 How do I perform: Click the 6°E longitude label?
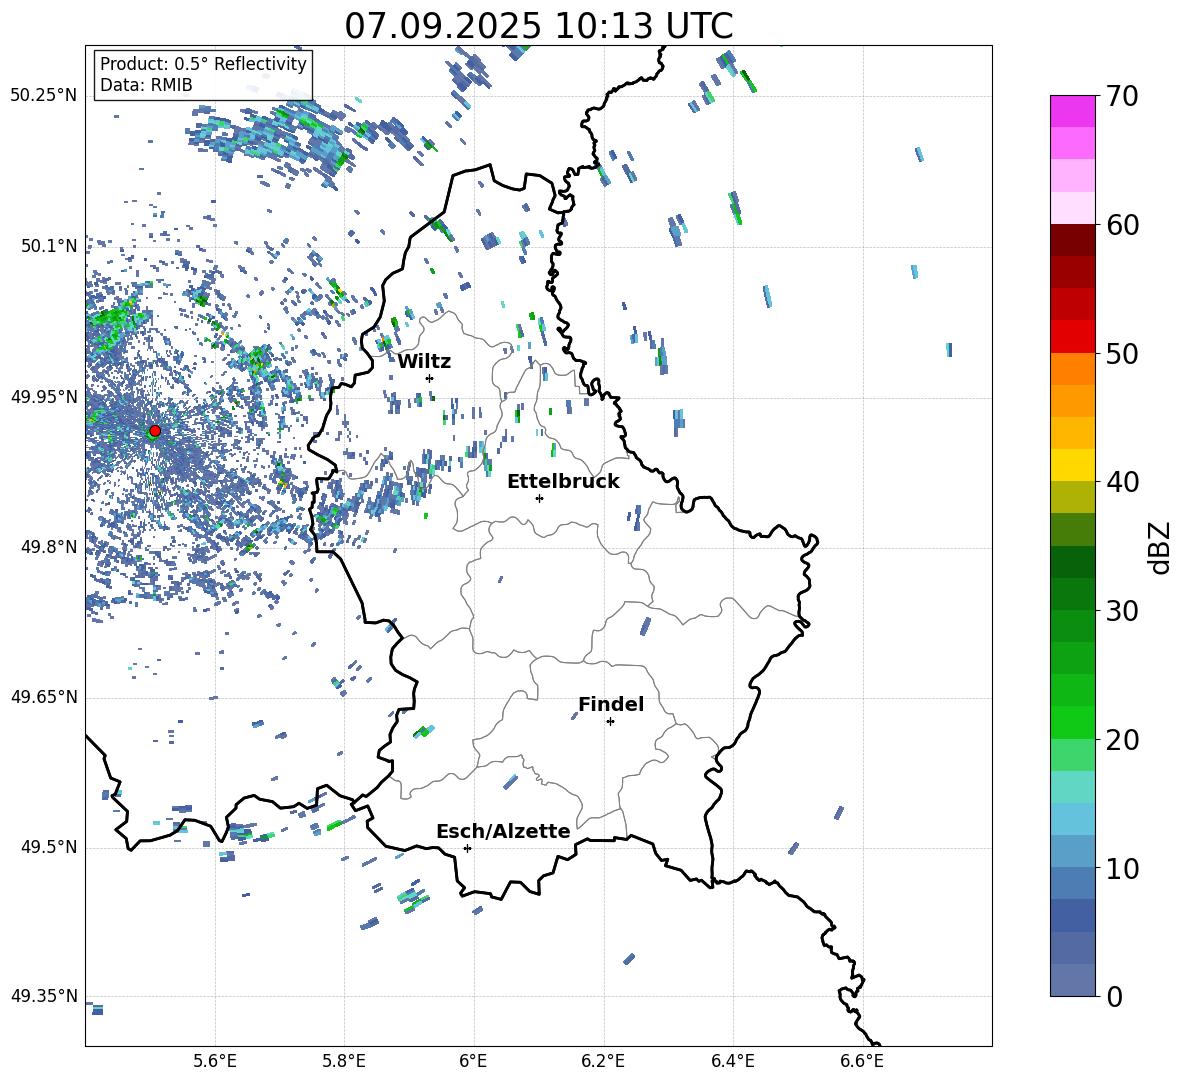(x=473, y=1061)
